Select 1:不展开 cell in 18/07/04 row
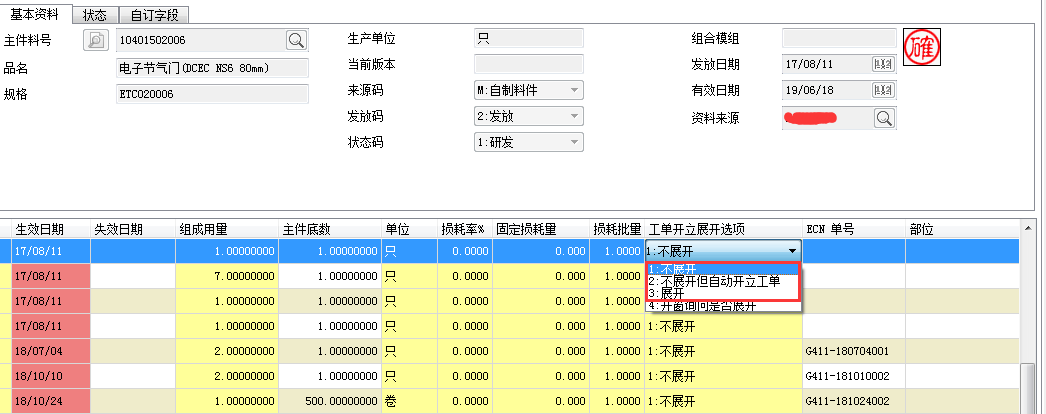 (x=723, y=351)
